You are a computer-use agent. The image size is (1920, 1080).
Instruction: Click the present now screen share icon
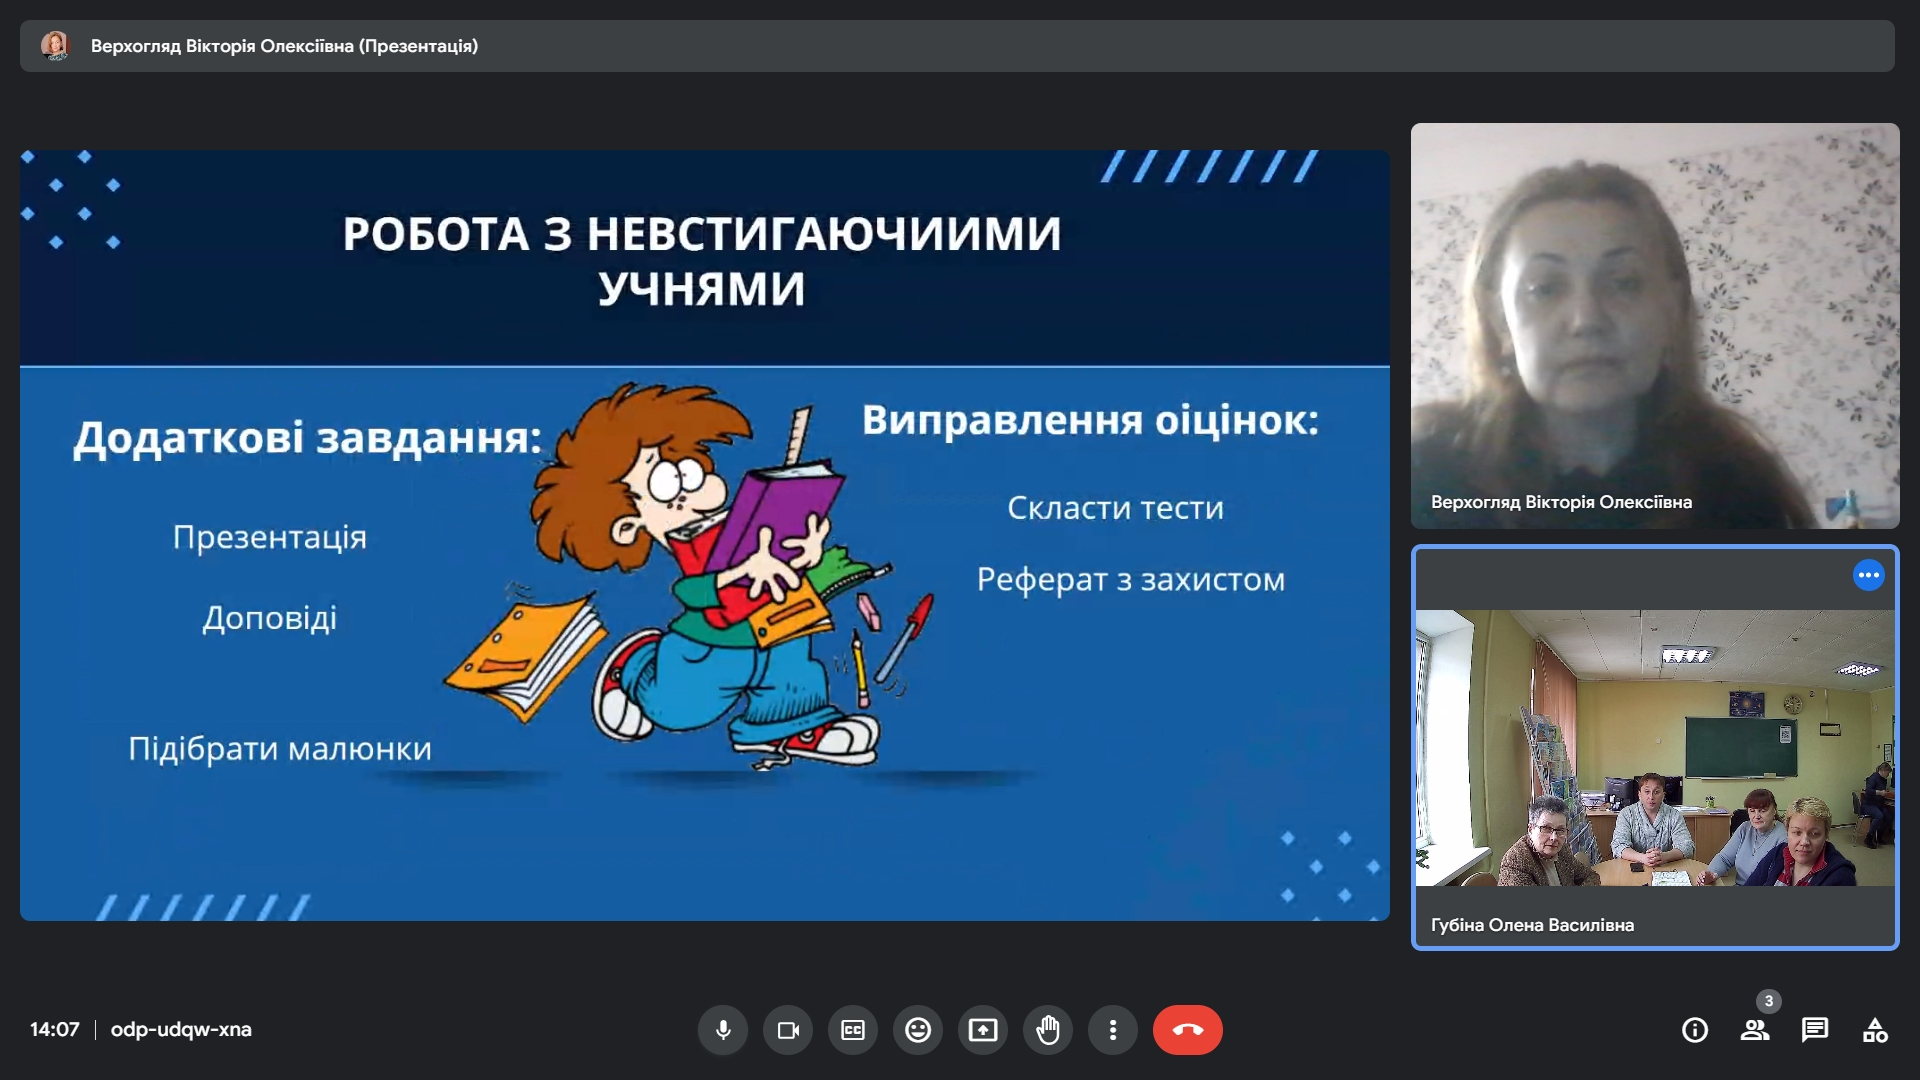pyautogui.click(x=983, y=1030)
